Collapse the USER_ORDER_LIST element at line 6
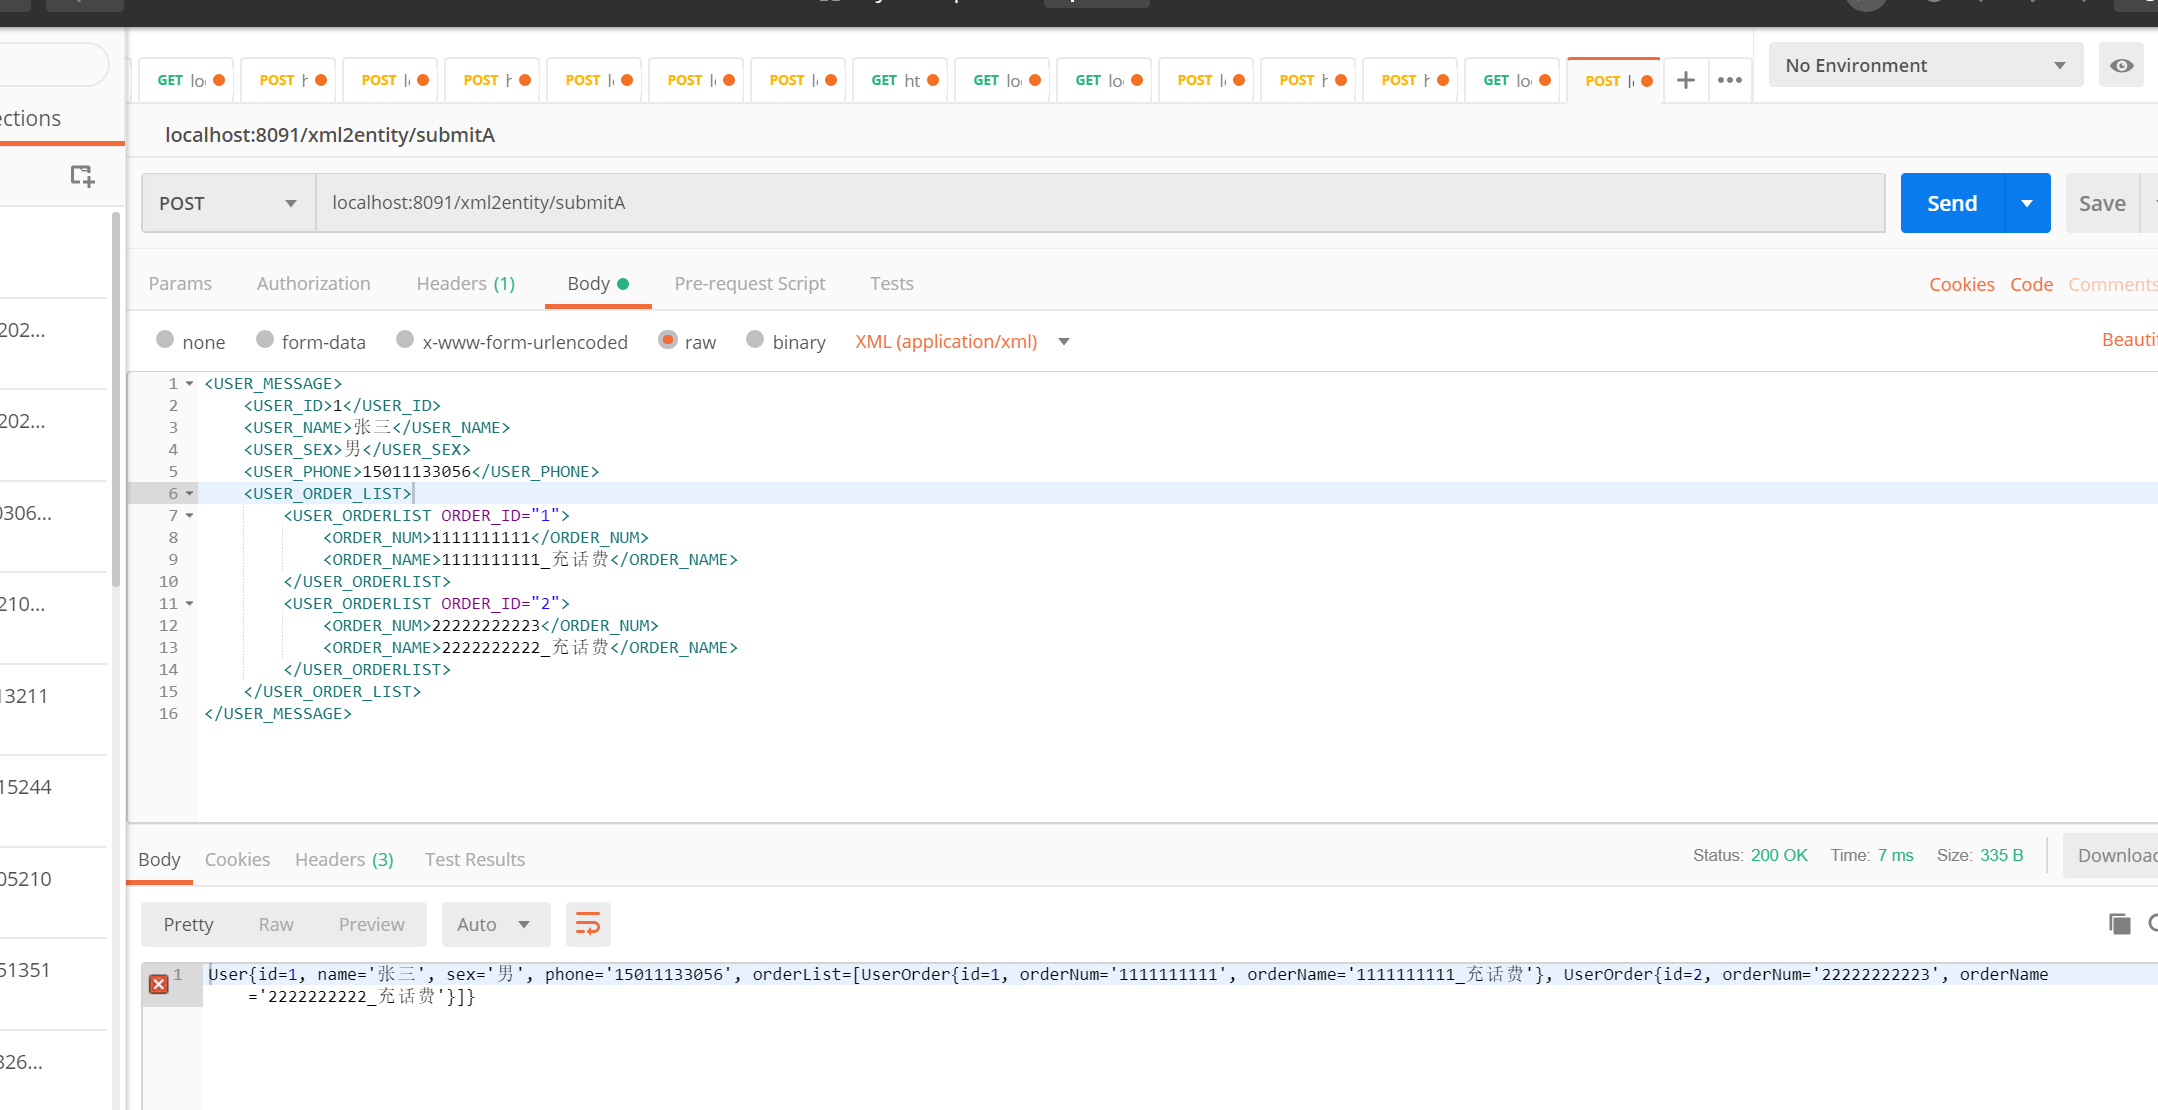Screen dimensions: 2158x1110 tap(188, 493)
